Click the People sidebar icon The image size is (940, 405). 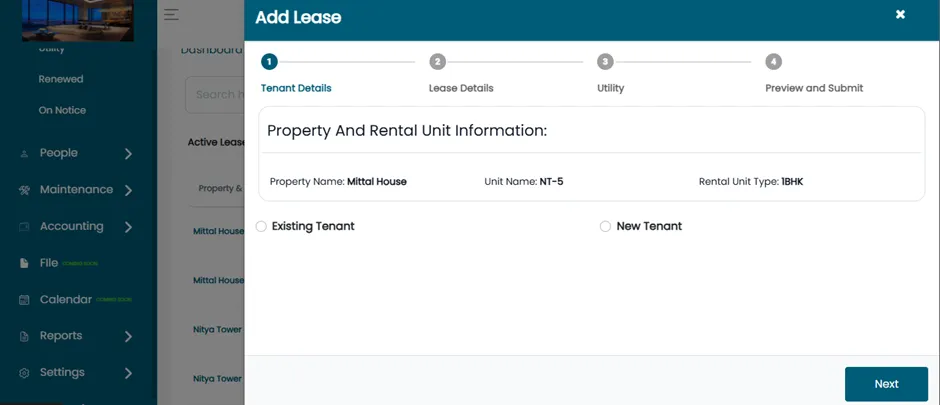[x=24, y=154]
